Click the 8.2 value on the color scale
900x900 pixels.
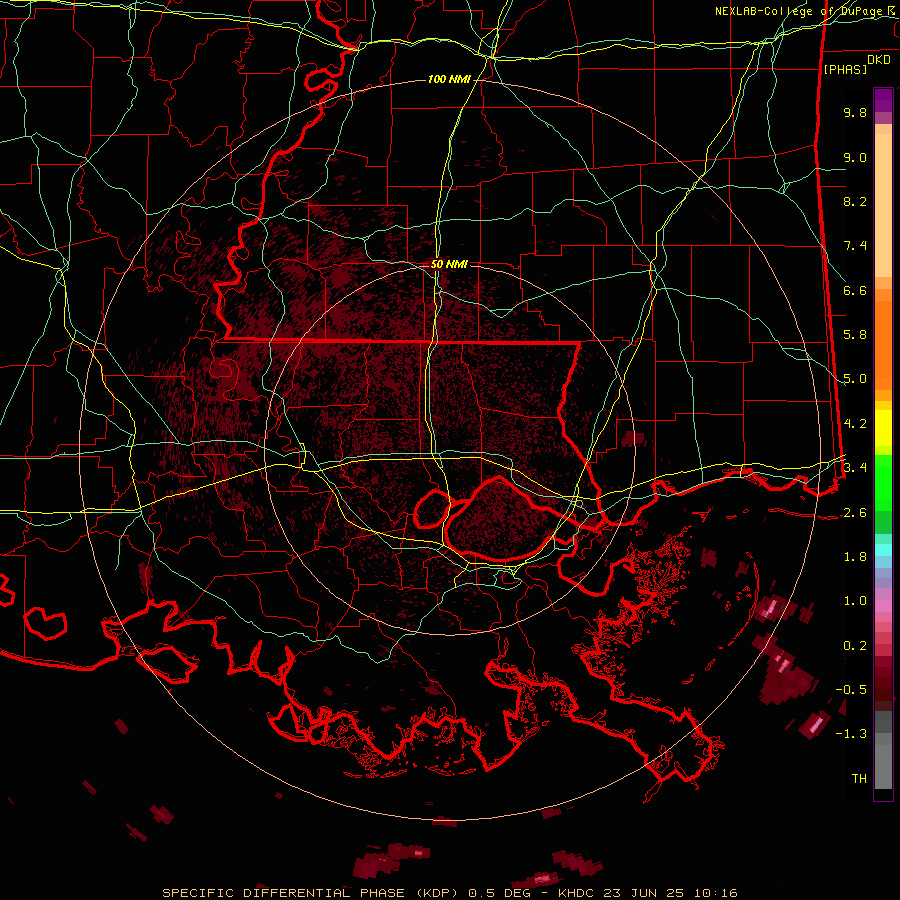coord(855,201)
